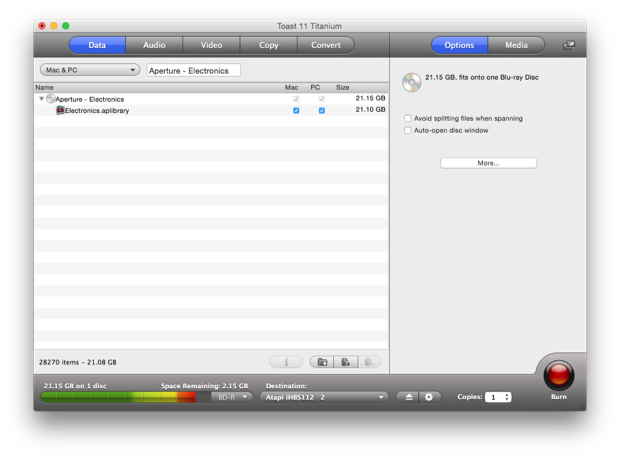The height and width of the screenshot is (459, 620).
Task: Uncheck PC for Electronics.aplibrary
Action: coord(322,111)
